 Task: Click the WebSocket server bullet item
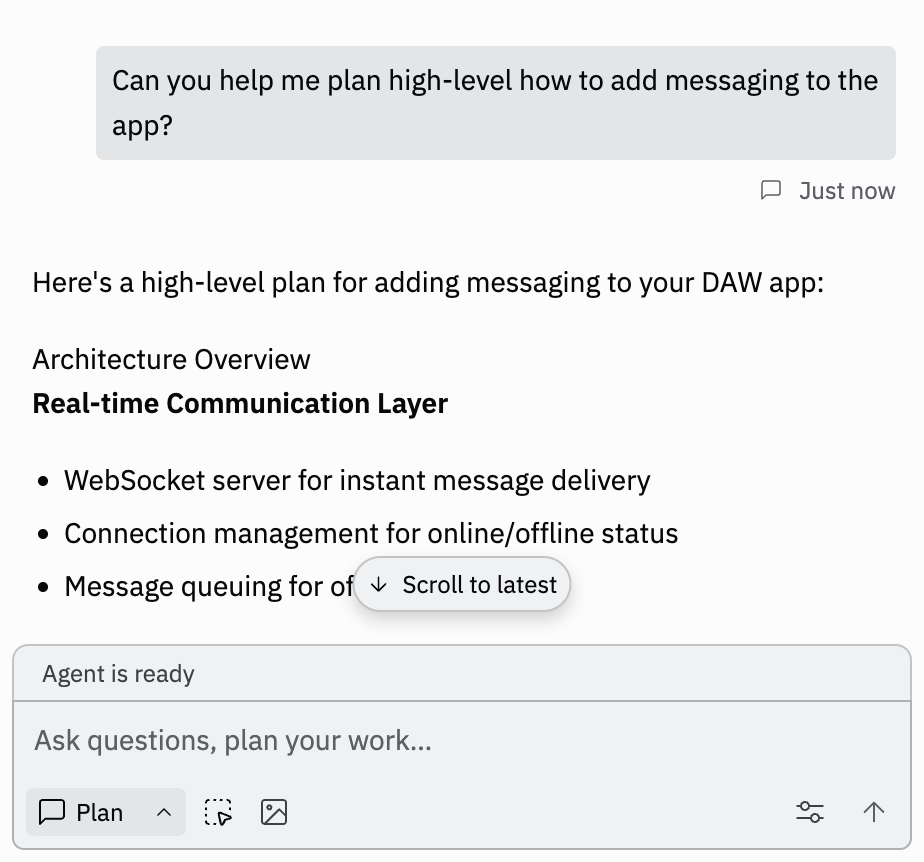click(357, 480)
